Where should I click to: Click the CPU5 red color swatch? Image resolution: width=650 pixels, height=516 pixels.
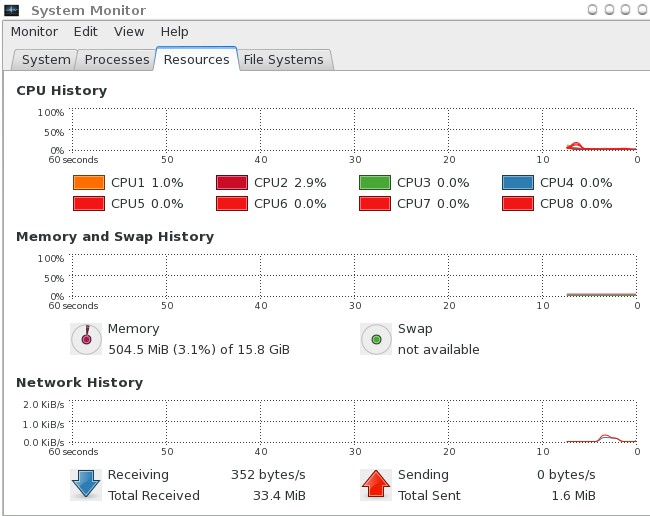[89, 203]
